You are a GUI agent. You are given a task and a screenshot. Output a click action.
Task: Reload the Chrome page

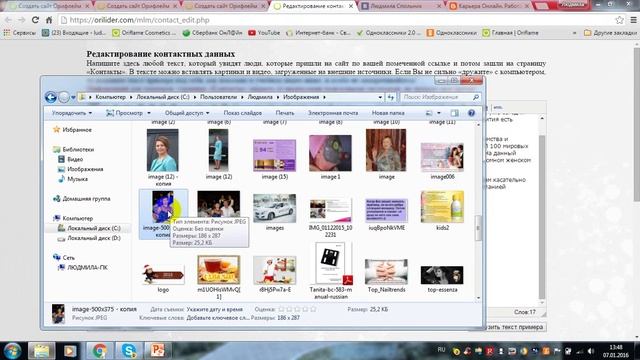(x=36, y=20)
